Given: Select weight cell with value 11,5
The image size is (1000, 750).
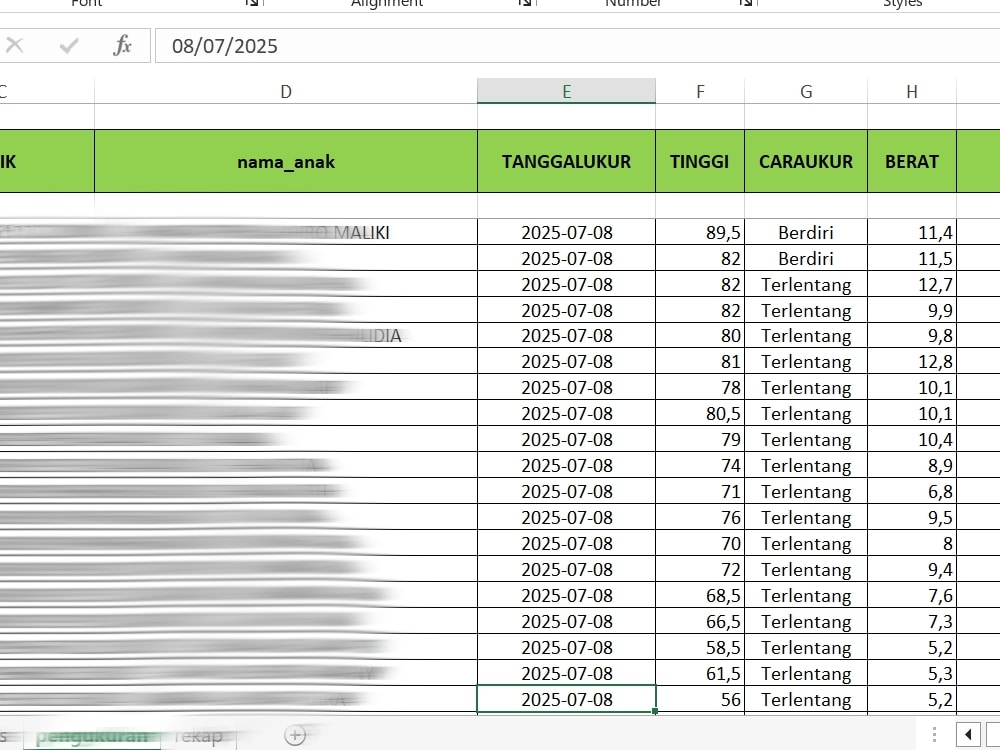Looking at the screenshot, I should click(912, 258).
